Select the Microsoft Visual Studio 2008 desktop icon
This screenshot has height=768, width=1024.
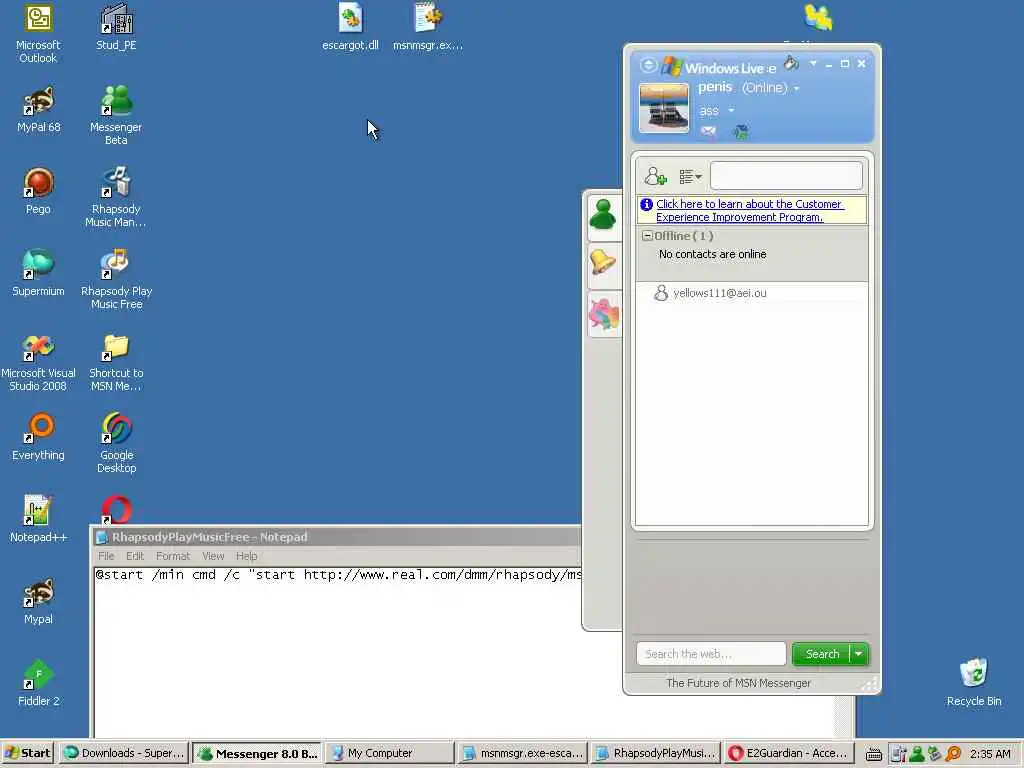(39, 362)
